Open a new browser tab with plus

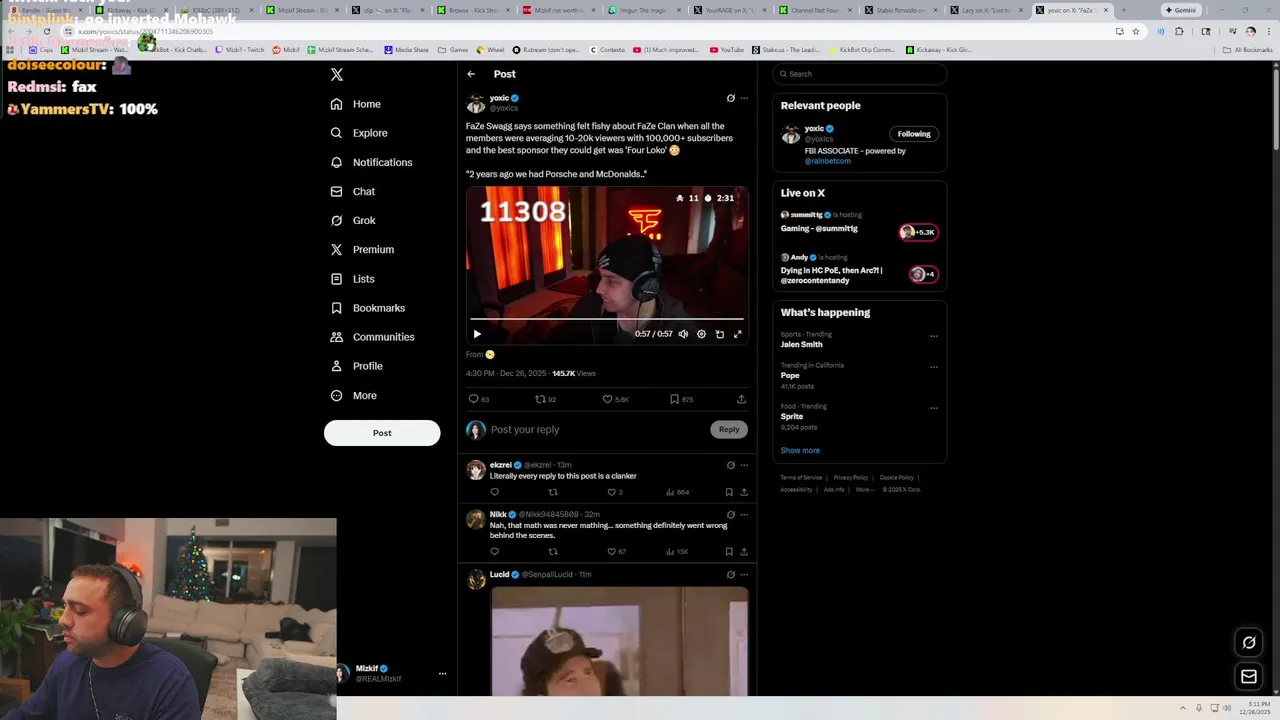[x=1123, y=10]
